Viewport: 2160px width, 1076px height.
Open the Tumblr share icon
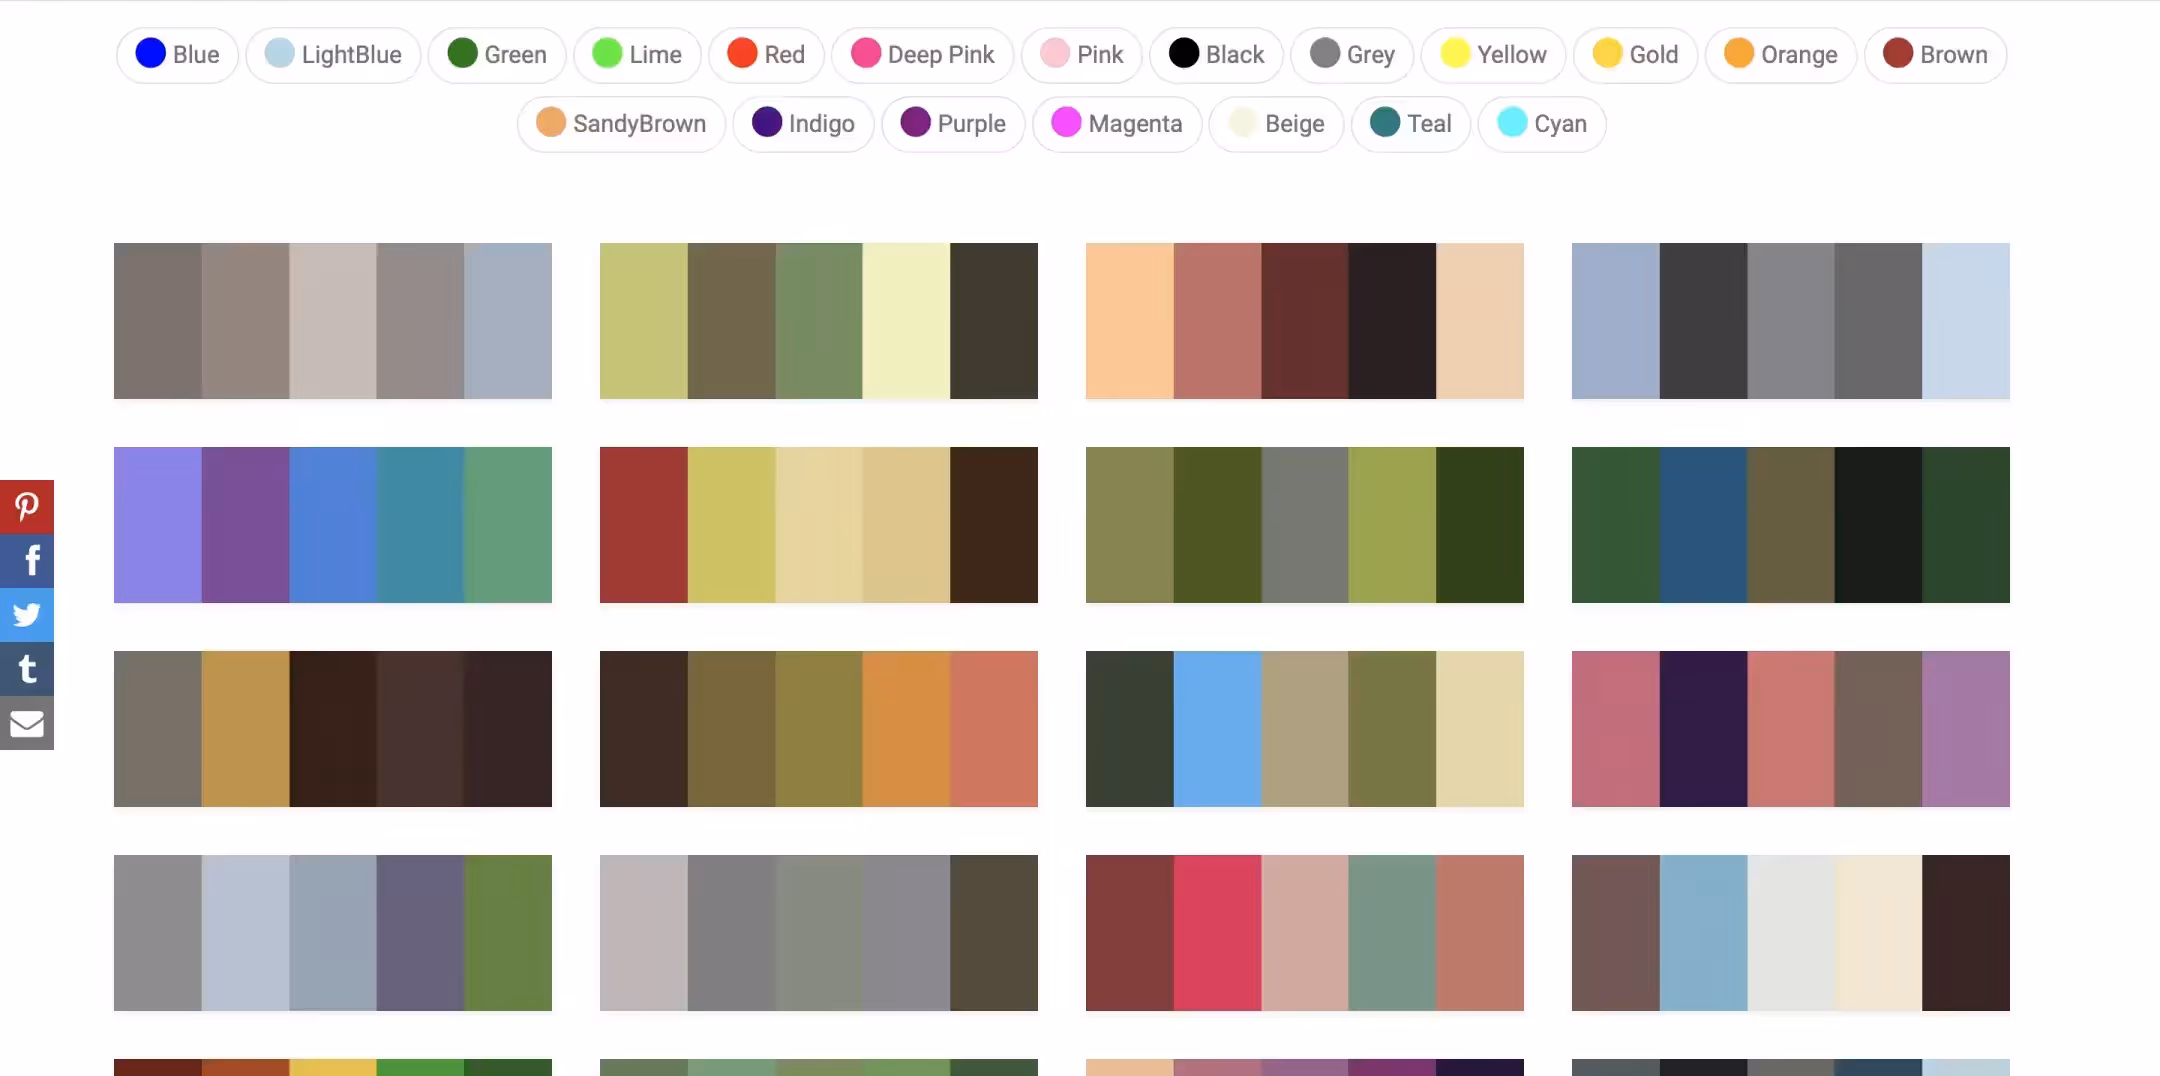(27, 668)
